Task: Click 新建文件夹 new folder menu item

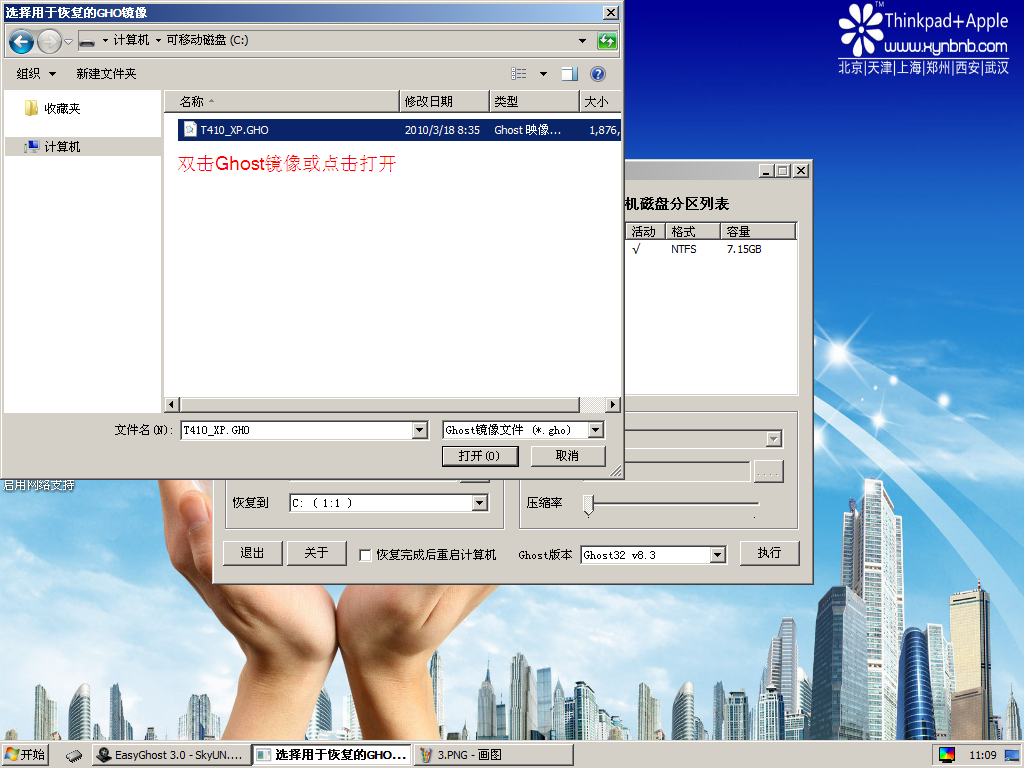Action: 106,74
